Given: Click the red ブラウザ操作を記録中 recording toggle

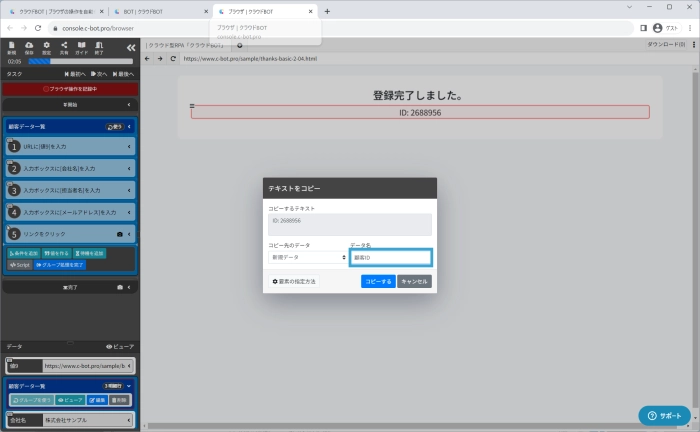Looking at the screenshot, I should click(x=70, y=88).
